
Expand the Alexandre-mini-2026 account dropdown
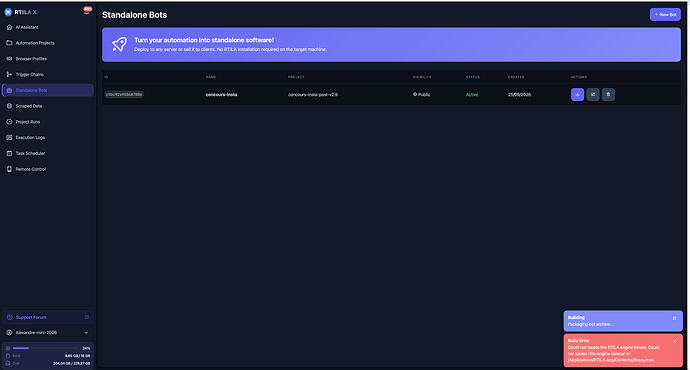[x=86, y=333]
